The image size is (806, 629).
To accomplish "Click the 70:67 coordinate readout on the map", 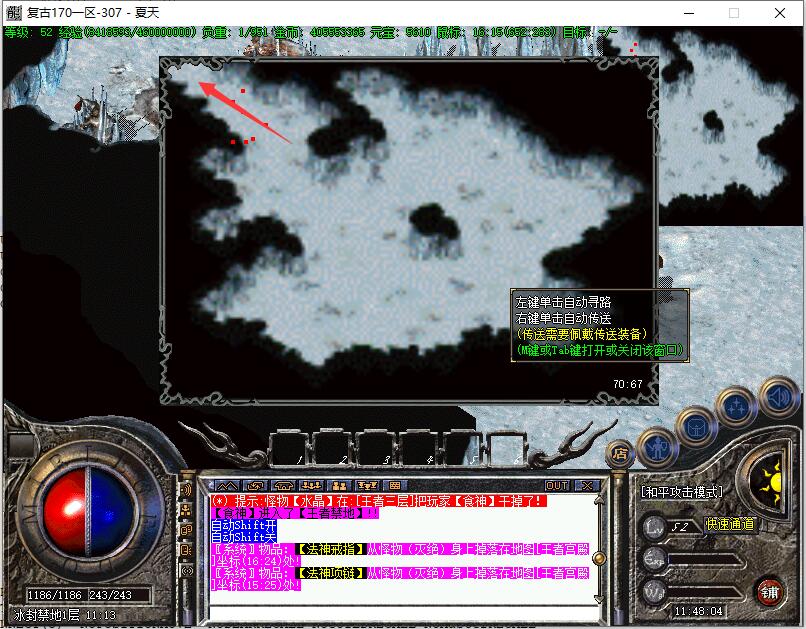I will coord(628,384).
